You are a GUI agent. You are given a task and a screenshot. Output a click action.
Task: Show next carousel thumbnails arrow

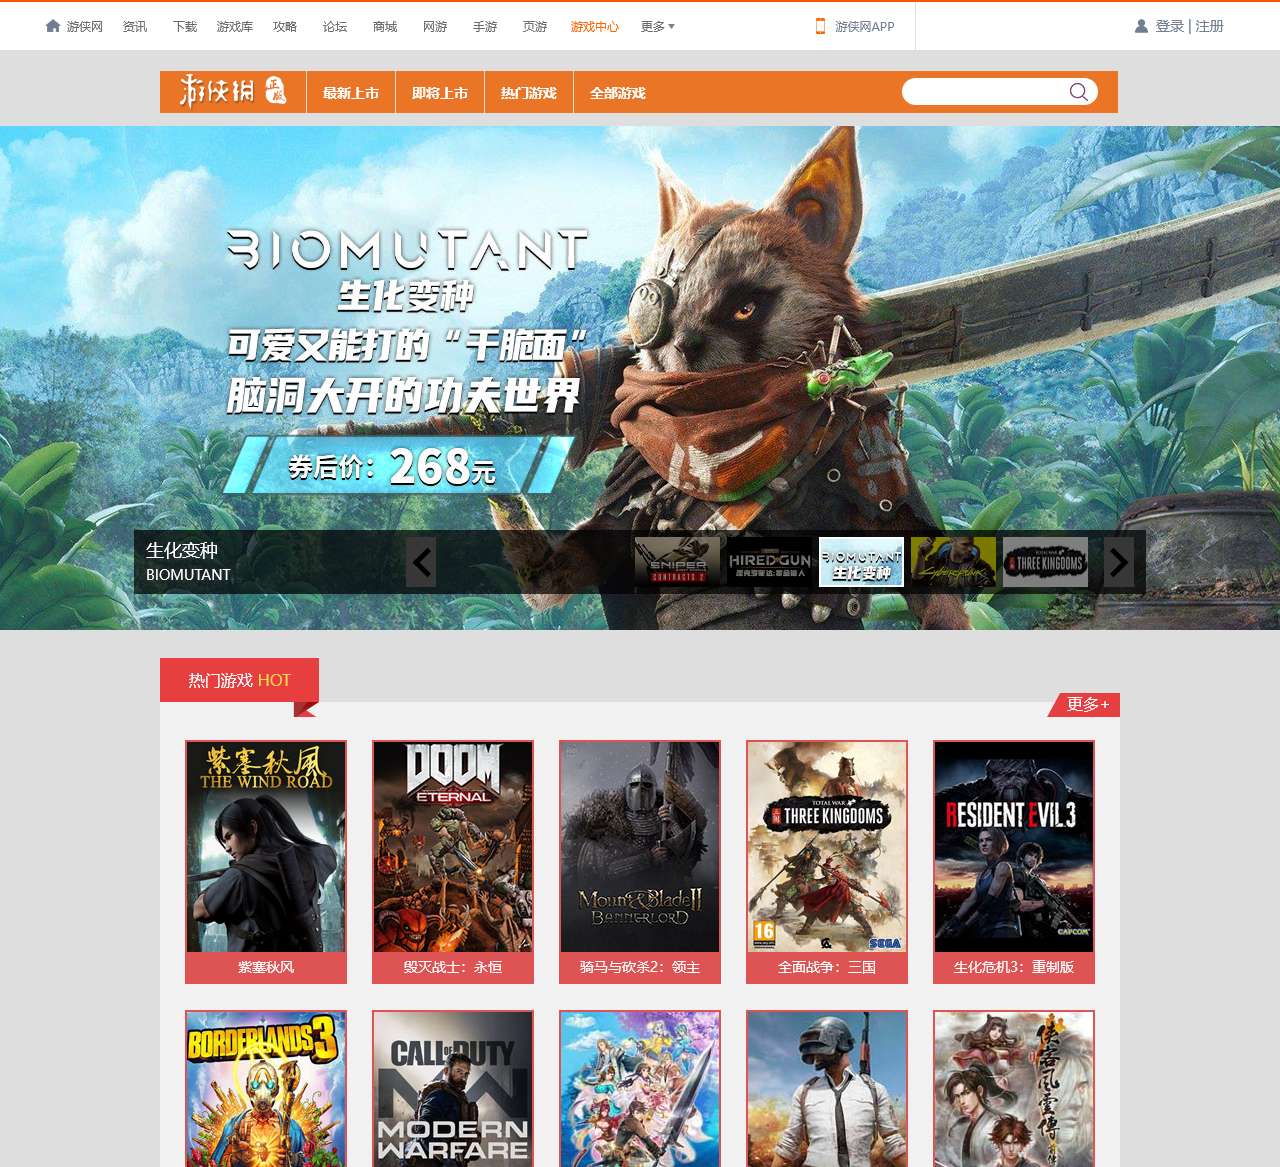[x=1119, y=562]
